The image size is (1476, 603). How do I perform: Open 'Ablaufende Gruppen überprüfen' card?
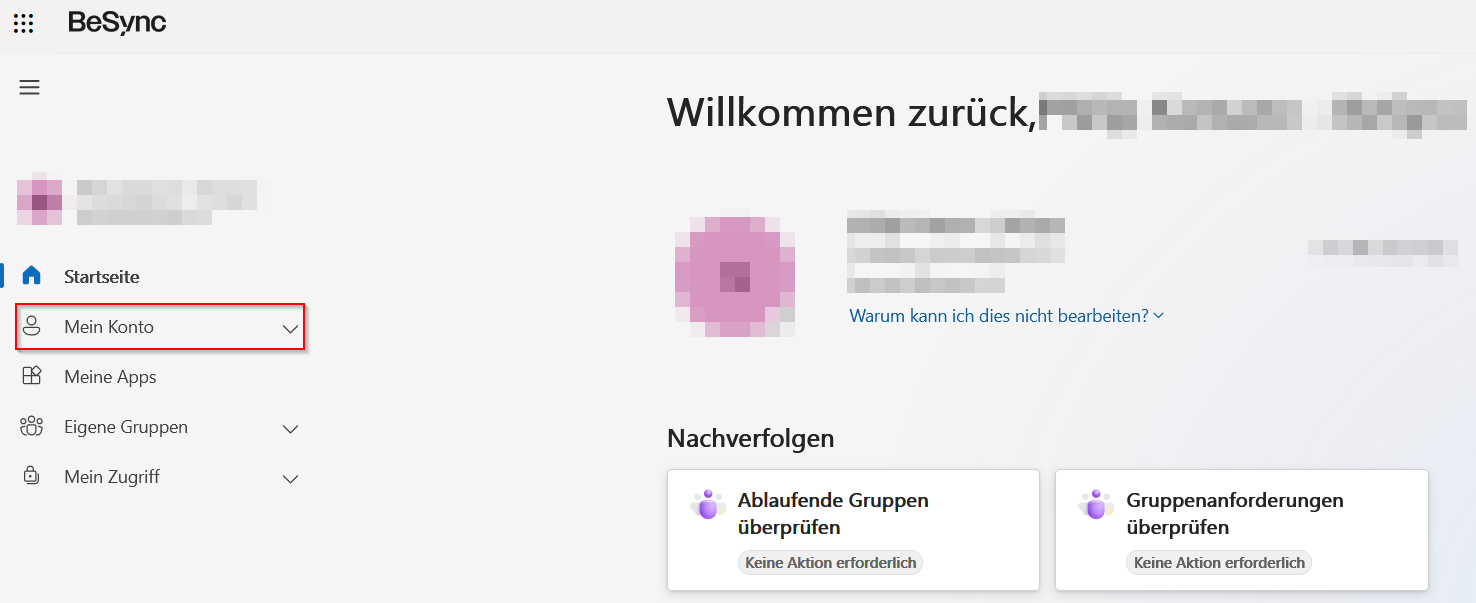853,530
